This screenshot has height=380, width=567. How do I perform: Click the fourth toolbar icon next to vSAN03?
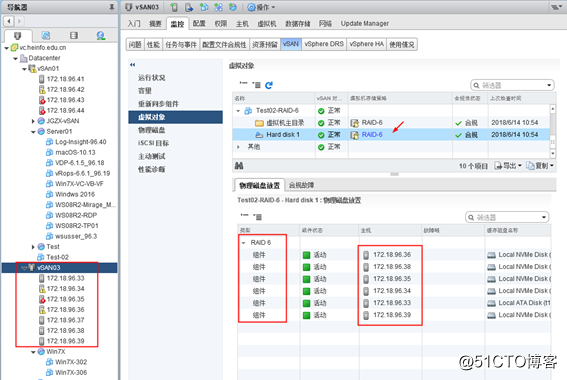click(x=218, y=7)
